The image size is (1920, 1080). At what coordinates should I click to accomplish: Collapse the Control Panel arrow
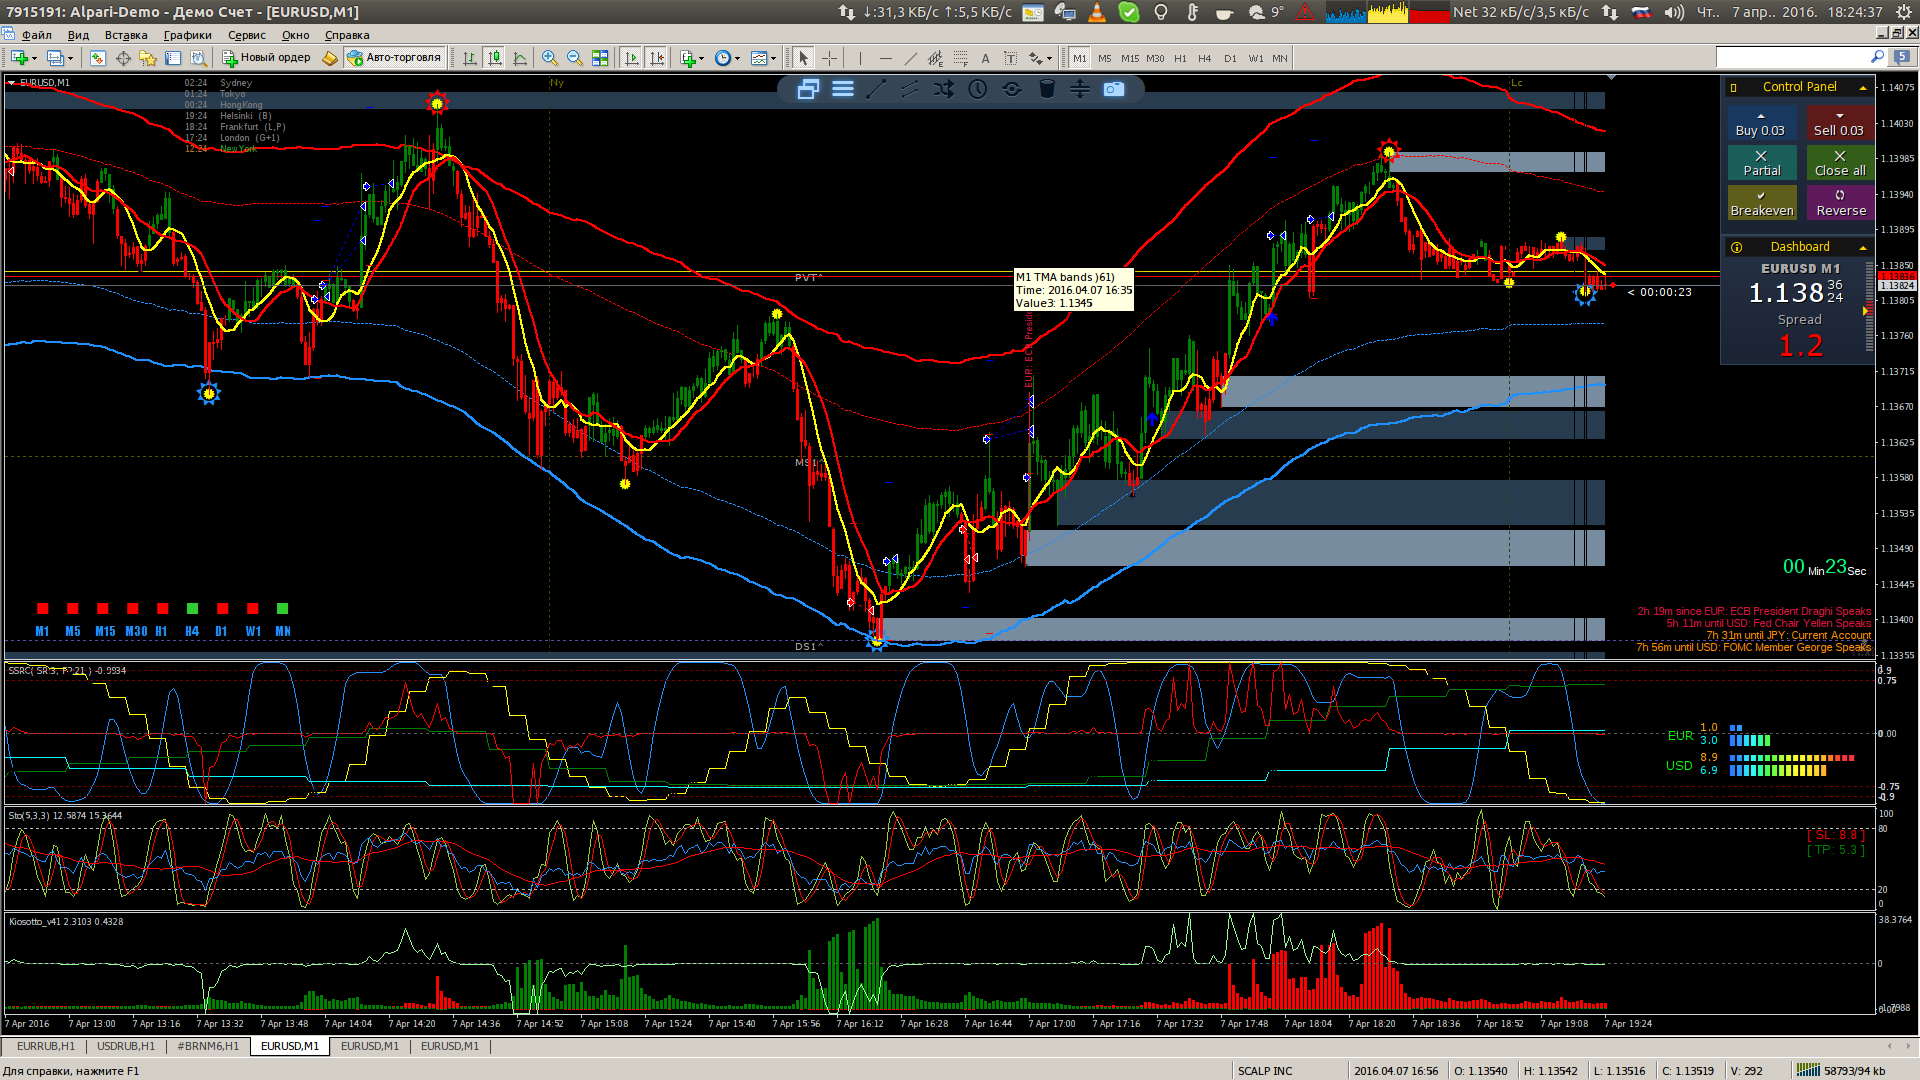point(1862,88)
